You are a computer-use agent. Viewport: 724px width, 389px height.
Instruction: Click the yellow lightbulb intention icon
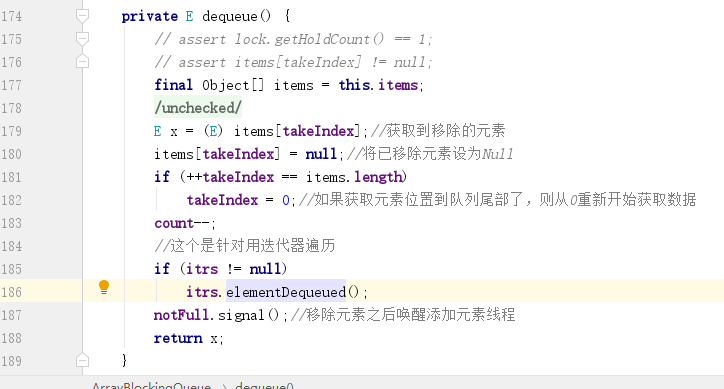point(104,287)
